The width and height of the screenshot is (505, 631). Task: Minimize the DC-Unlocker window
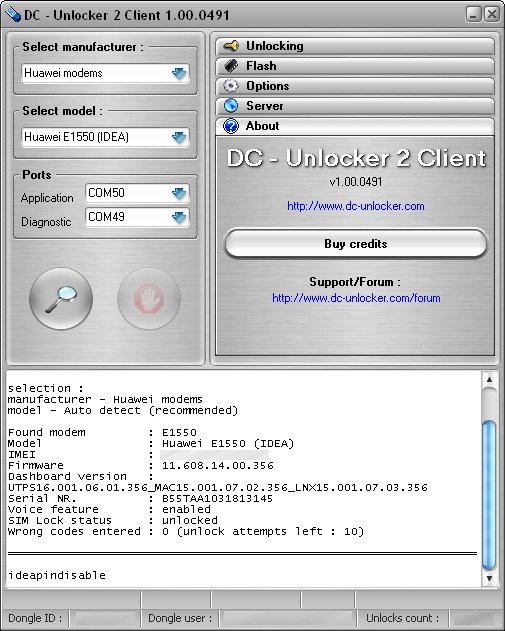474,15
